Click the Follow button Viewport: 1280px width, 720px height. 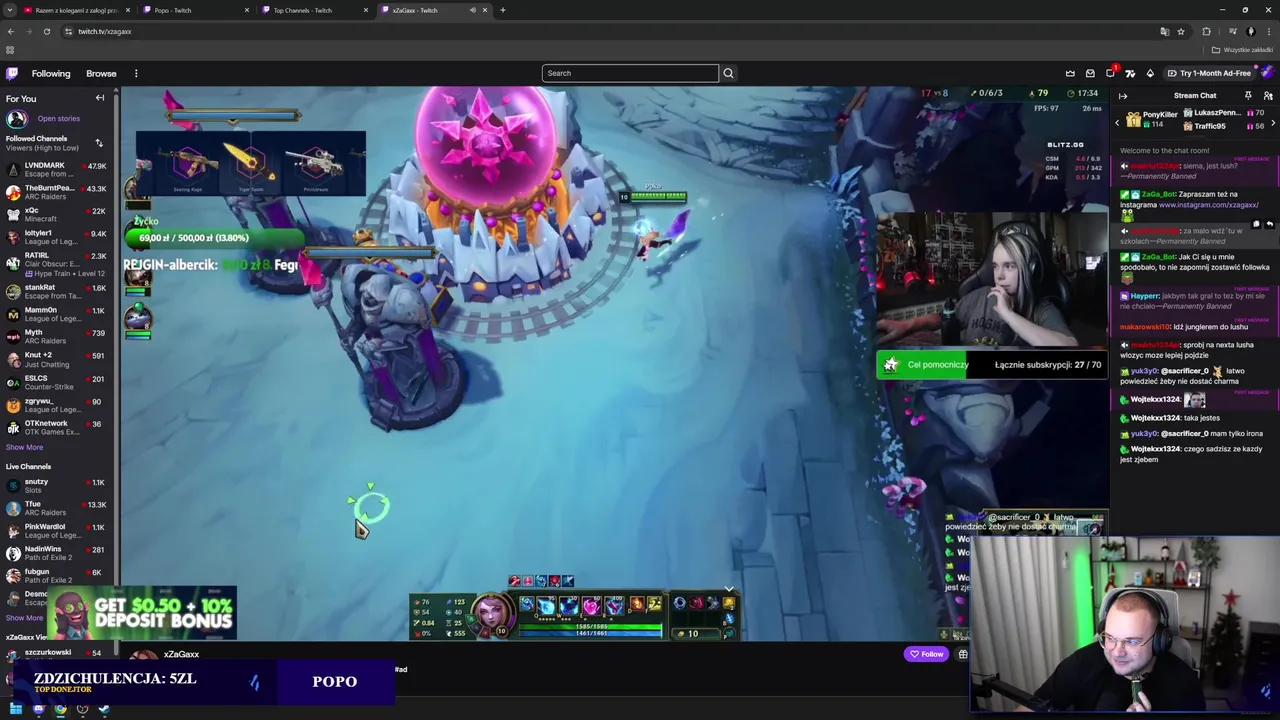(926, 654)
